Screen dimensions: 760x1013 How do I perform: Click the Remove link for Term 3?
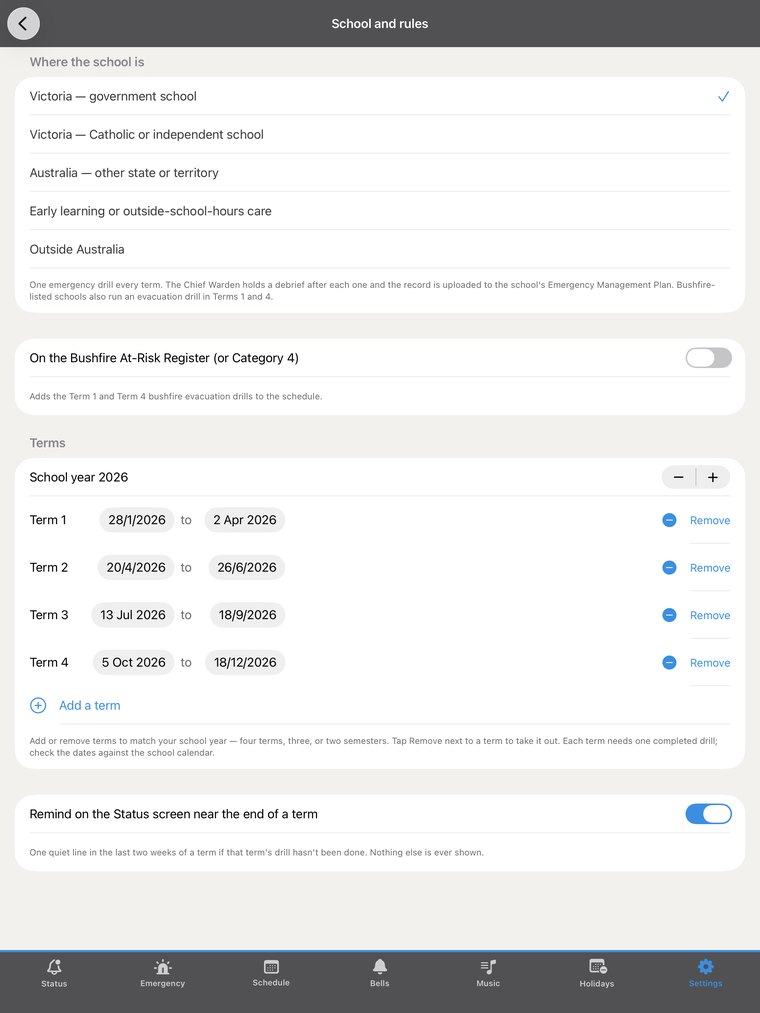click(x=710, y=616)
